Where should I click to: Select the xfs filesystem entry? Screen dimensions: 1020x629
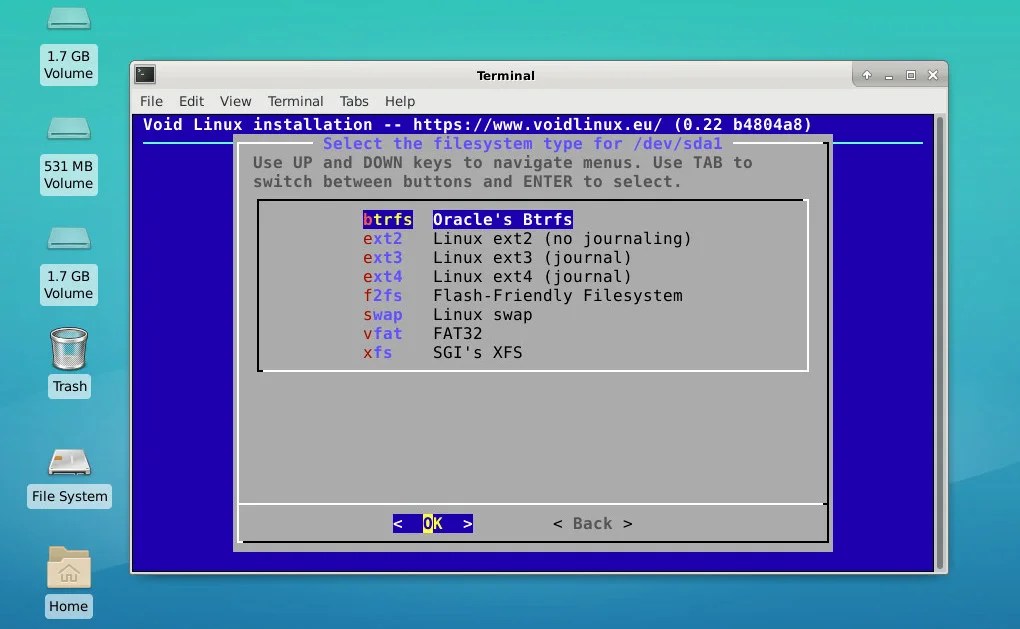[x=377, y=352]
